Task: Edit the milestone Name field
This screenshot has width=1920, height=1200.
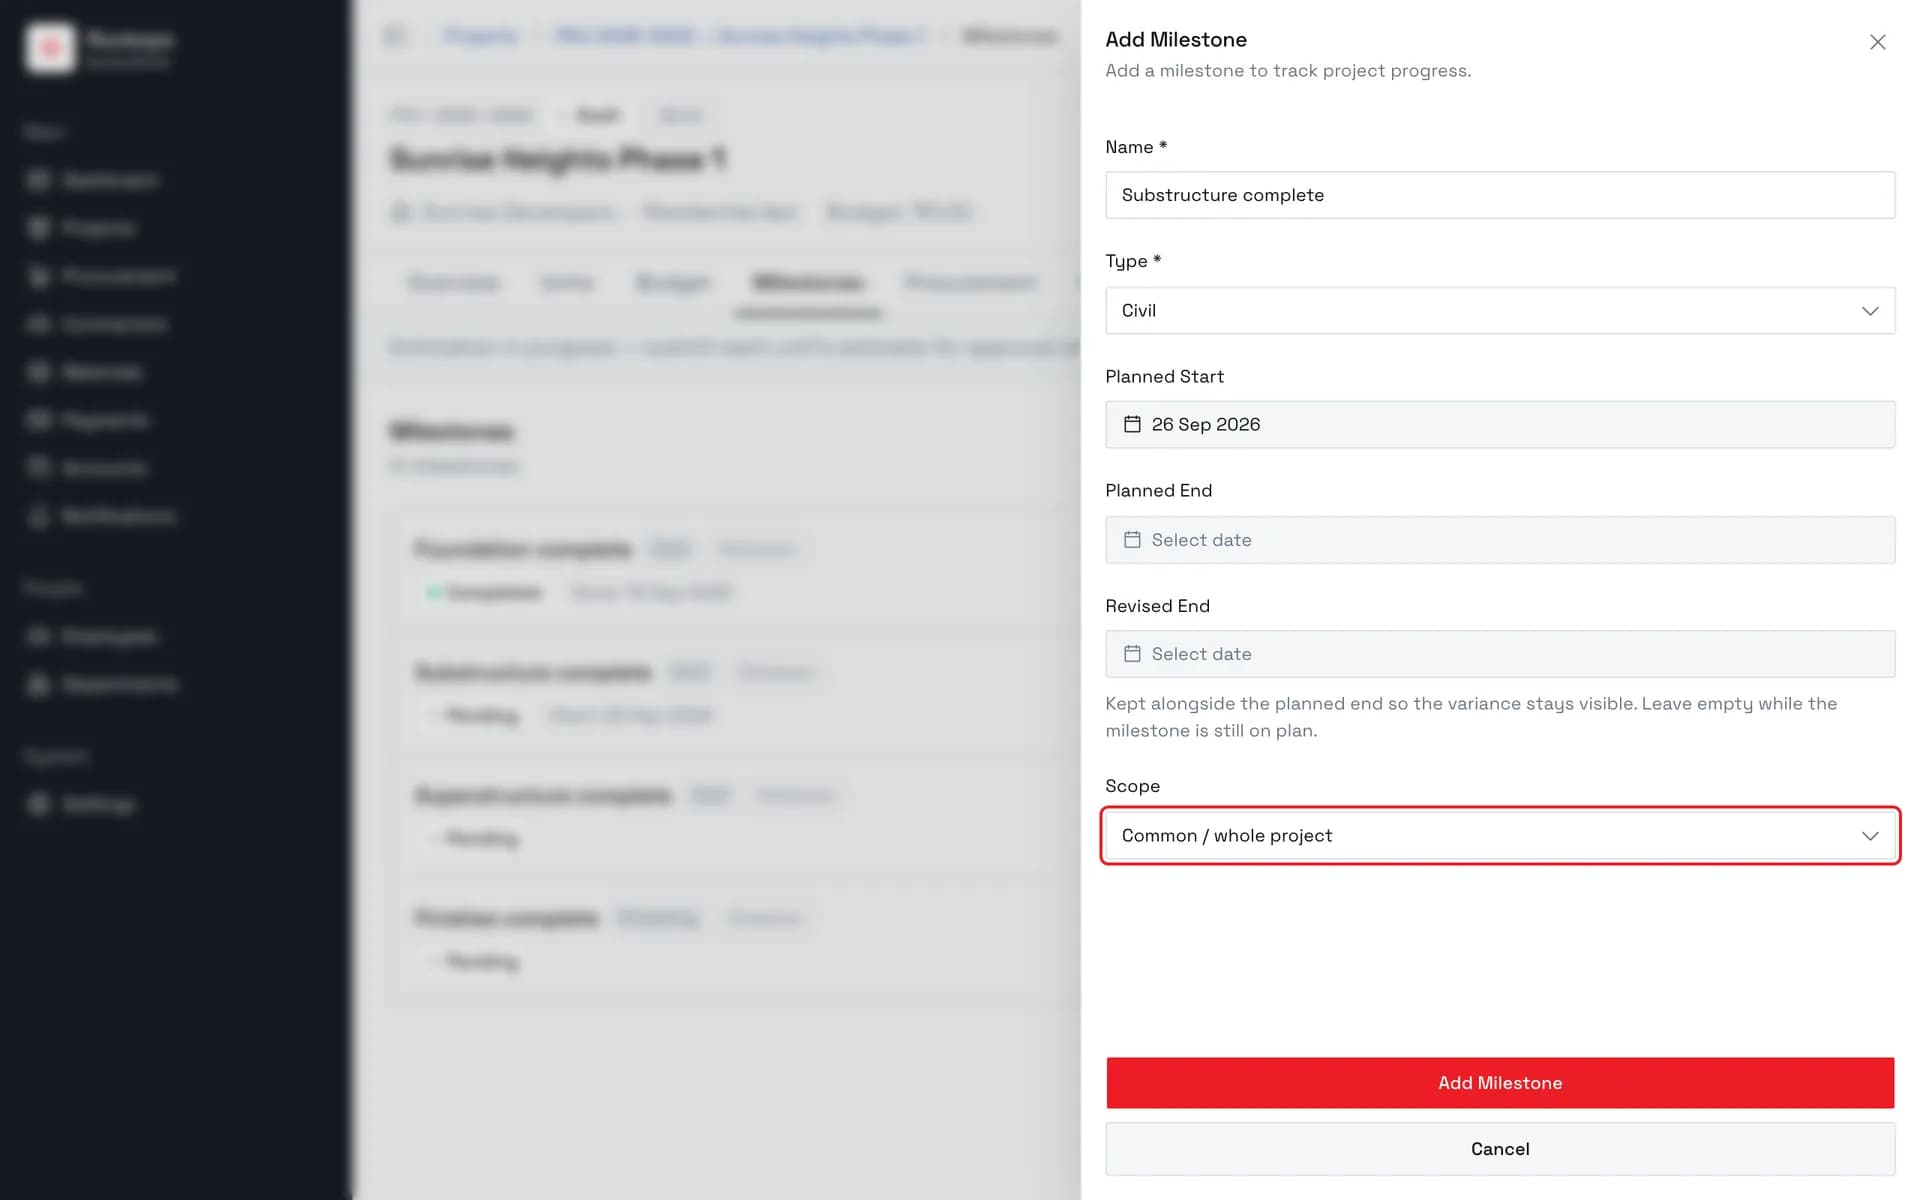Action: [1500, 195]
